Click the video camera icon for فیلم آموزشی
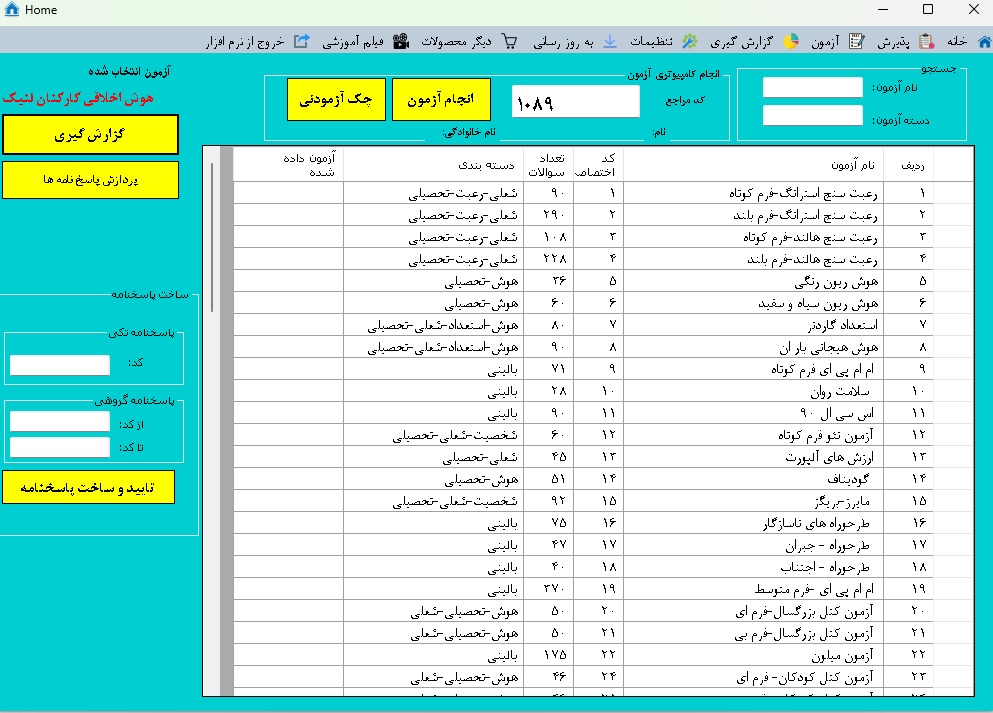This screenshot has width=993, height=713. (x=401, y=42)
